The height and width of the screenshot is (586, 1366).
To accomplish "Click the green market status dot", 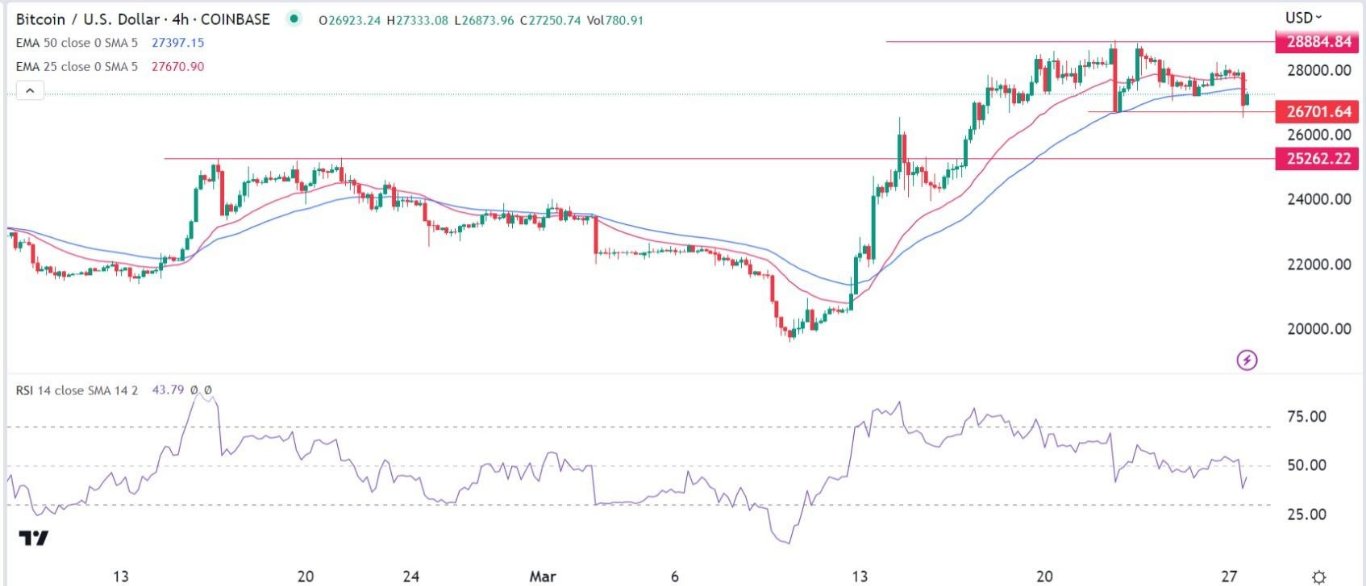I will point(293,19).
